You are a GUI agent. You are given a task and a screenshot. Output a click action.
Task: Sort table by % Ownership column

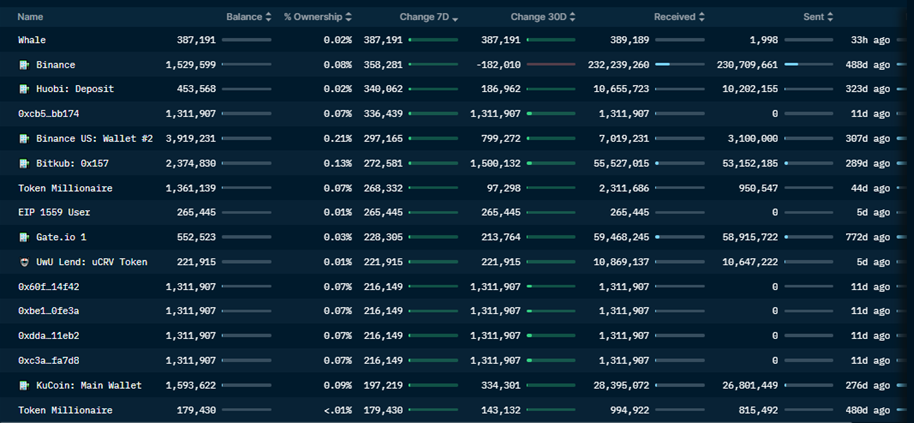[x=318, y=17]
